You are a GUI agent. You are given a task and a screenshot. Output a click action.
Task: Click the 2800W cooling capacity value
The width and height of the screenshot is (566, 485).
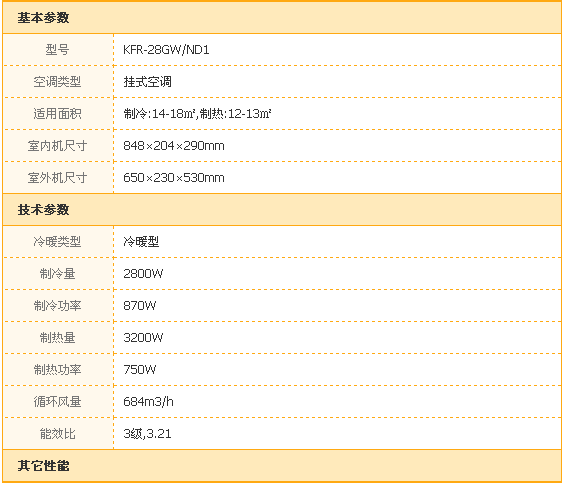143,274
